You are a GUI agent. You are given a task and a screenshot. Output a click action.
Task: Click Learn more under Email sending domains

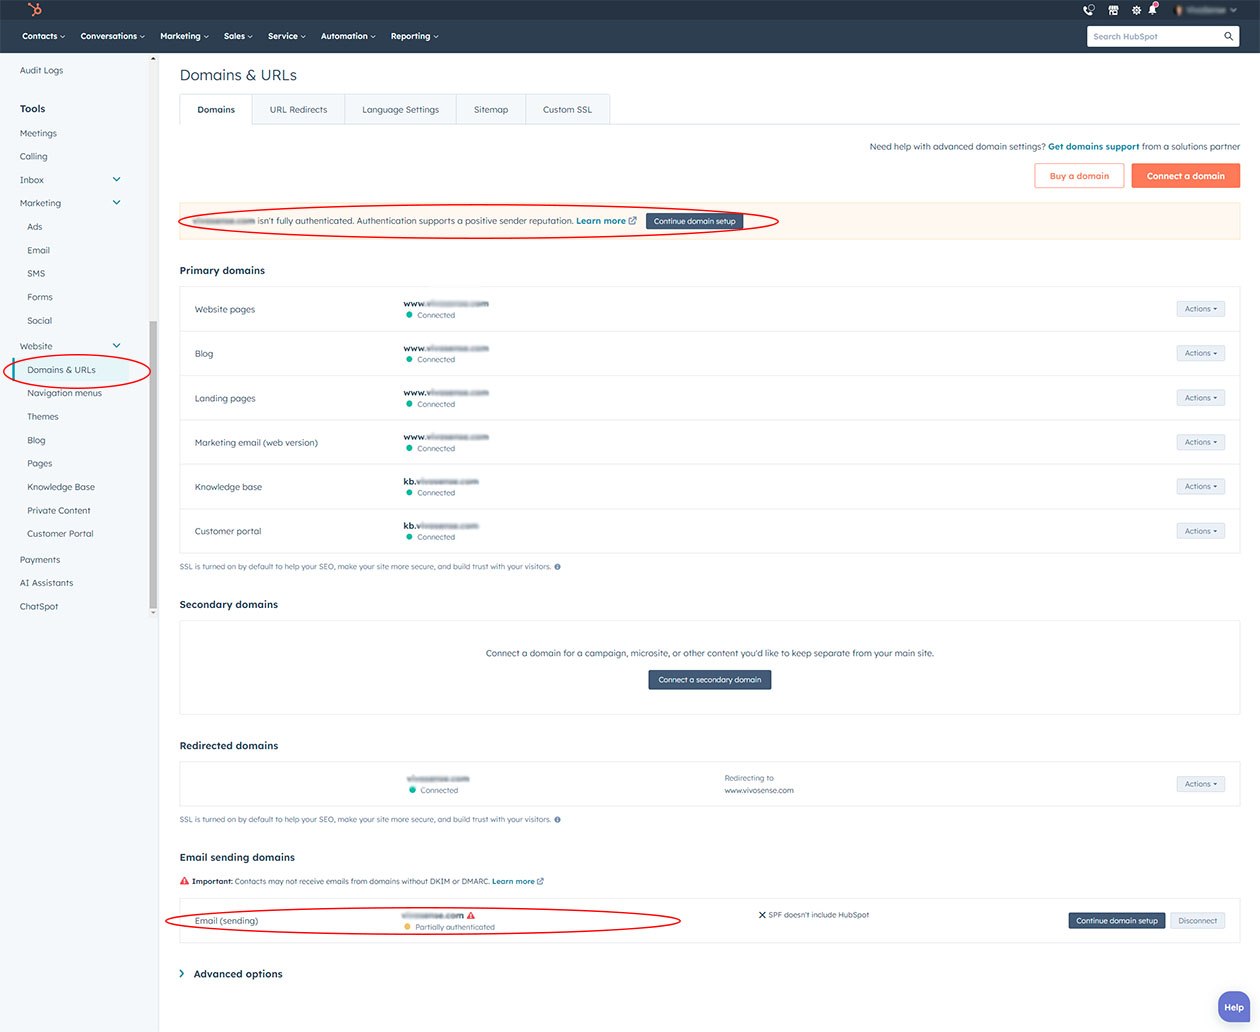(x=513, y=882)
